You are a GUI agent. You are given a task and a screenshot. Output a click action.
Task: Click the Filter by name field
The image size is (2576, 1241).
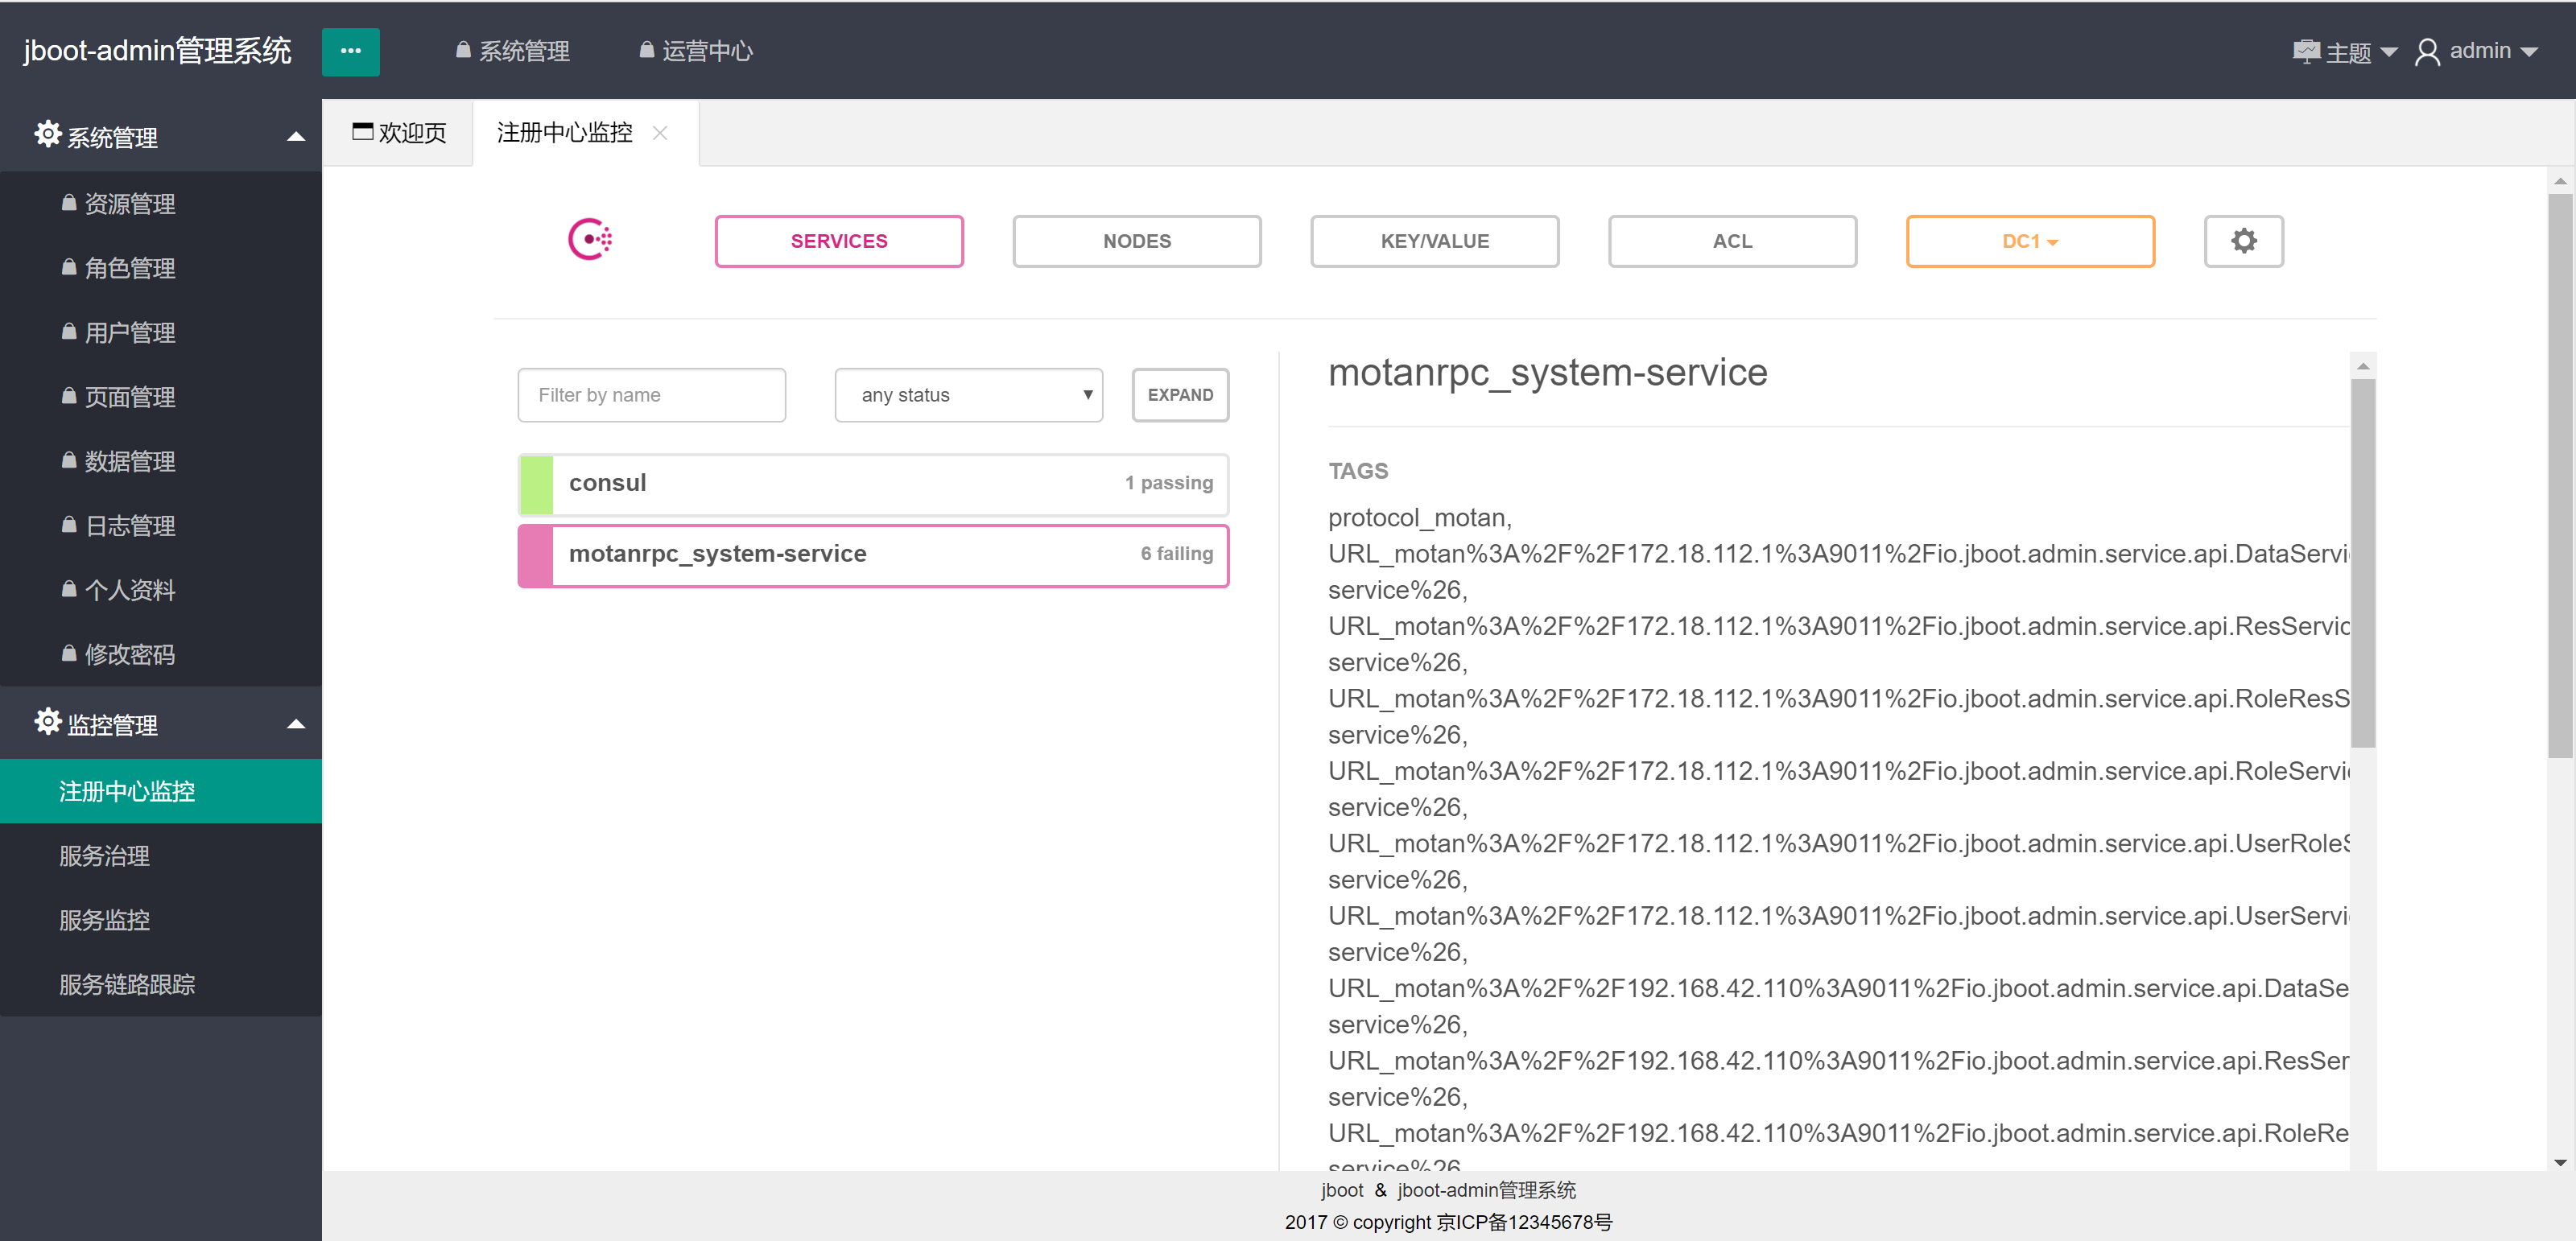[651, 395]
